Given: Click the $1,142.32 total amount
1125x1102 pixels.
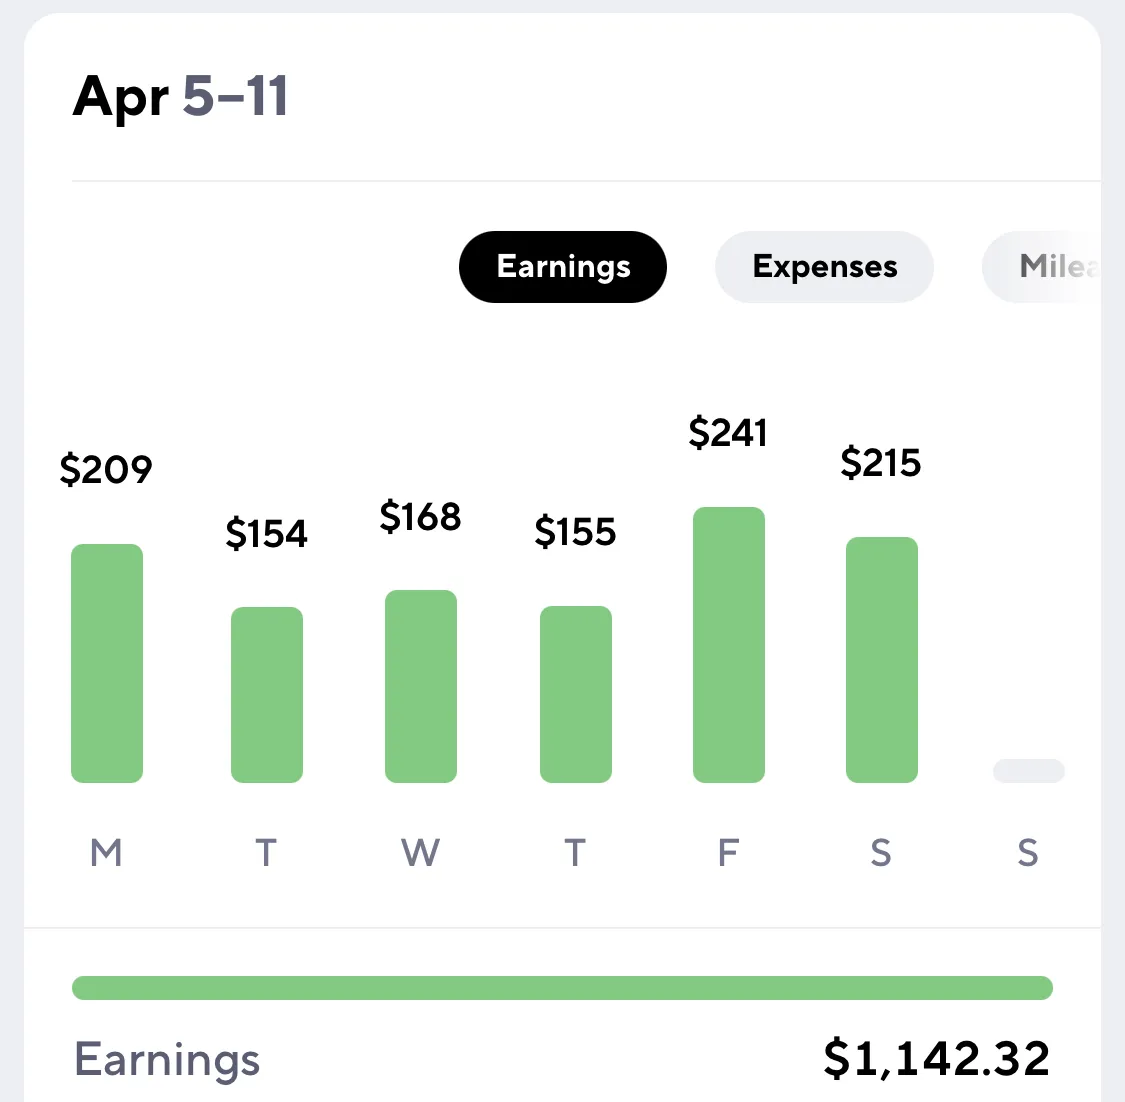Looking at the screenshot, I should 937,1058.
